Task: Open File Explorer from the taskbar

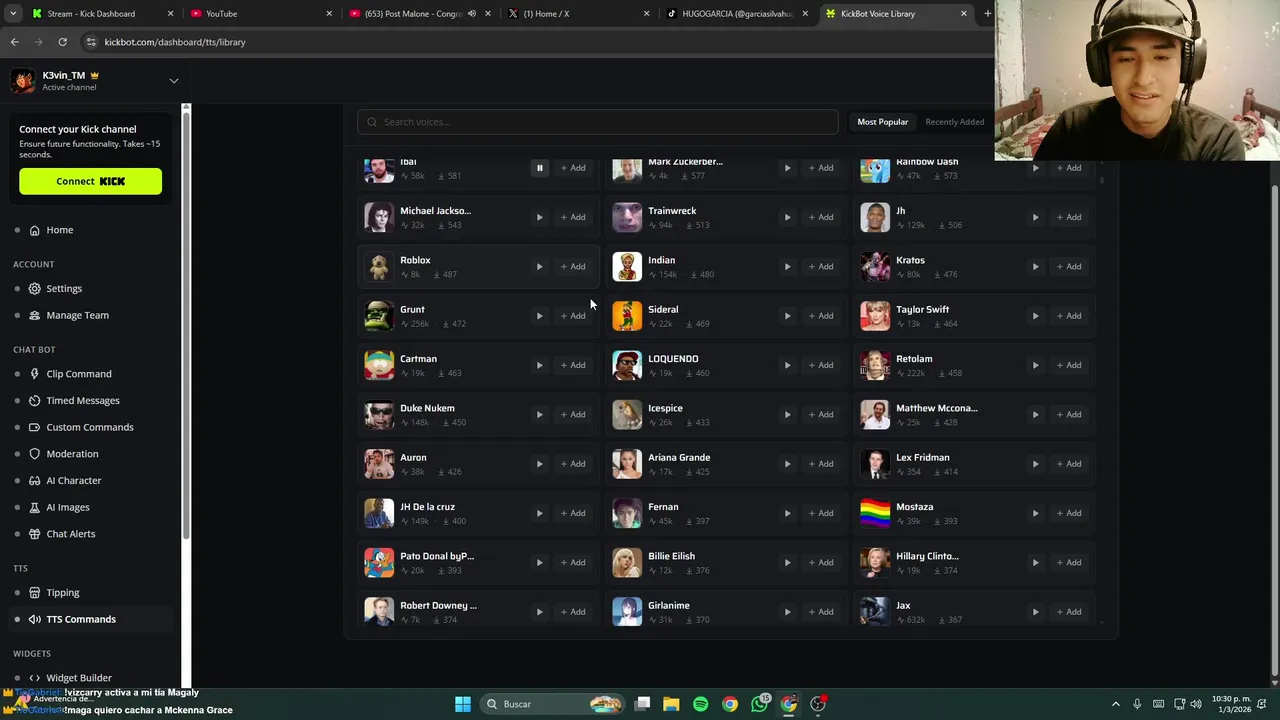Action: 671,704
